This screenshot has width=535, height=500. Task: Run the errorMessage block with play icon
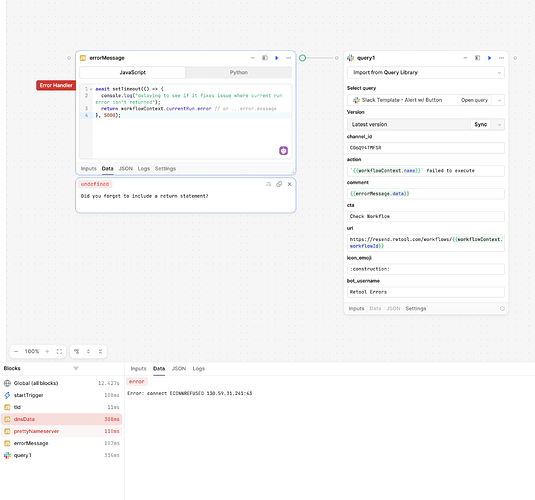[276, 58]
